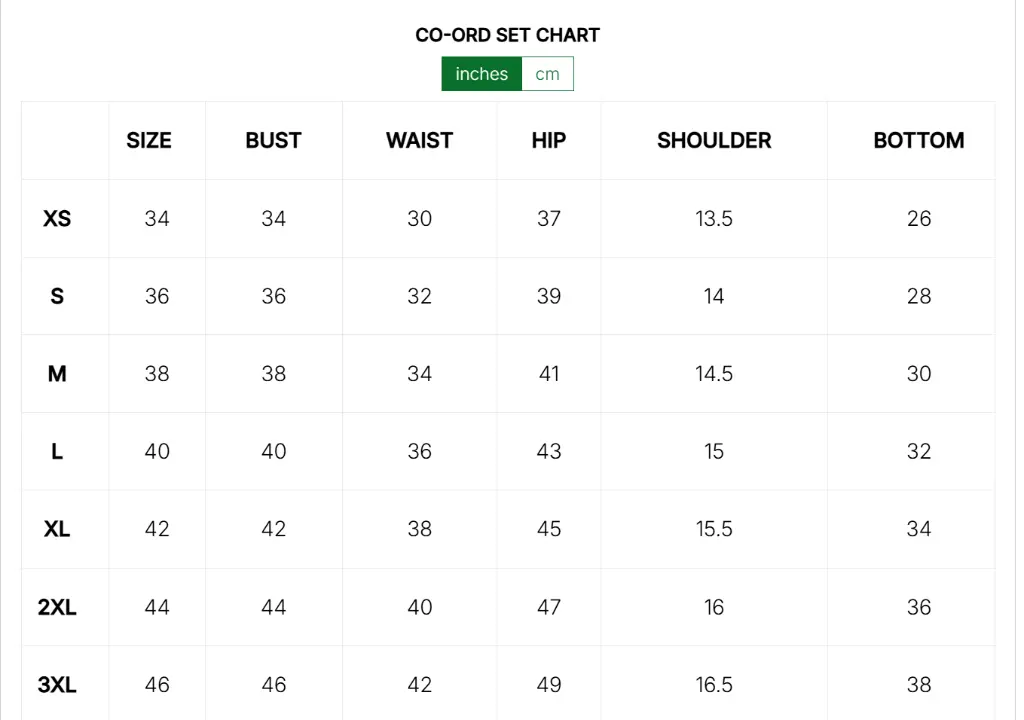Viewport: 1024px width, 720px height.
Task: Click the L row label
Action: point(57,452)
